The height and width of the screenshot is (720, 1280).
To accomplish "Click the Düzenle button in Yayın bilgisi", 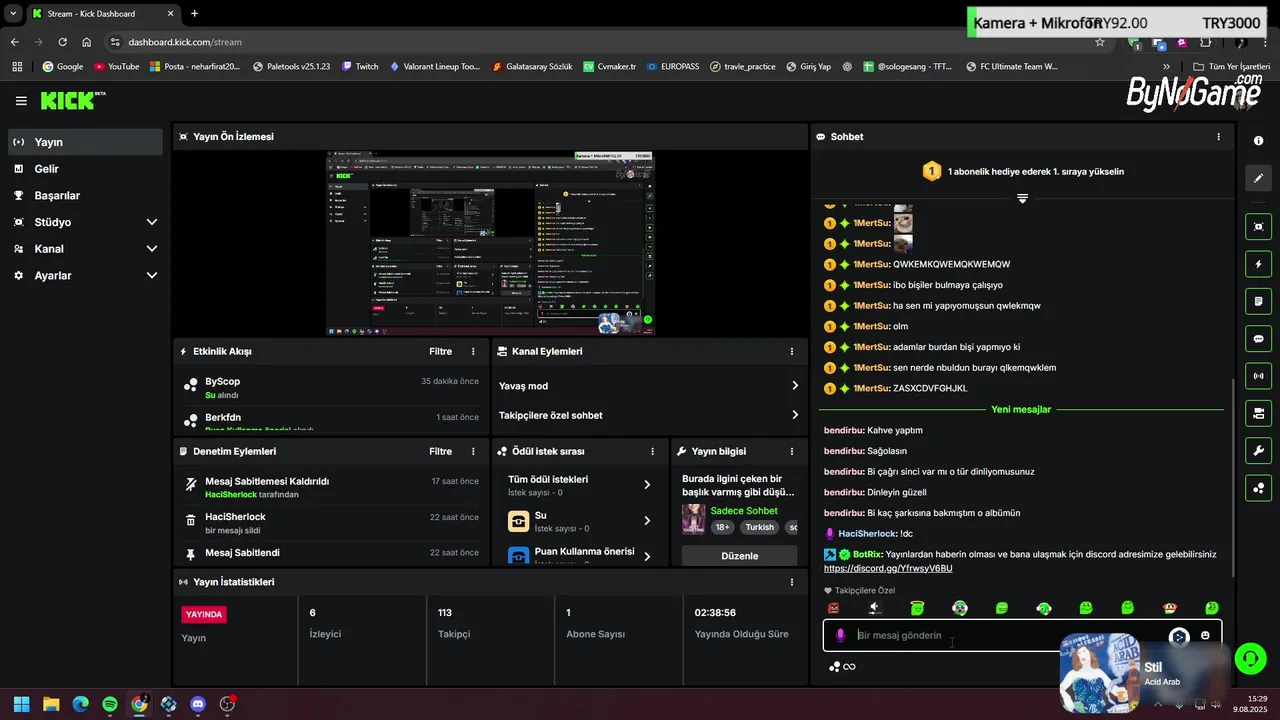I will [740, 556].
